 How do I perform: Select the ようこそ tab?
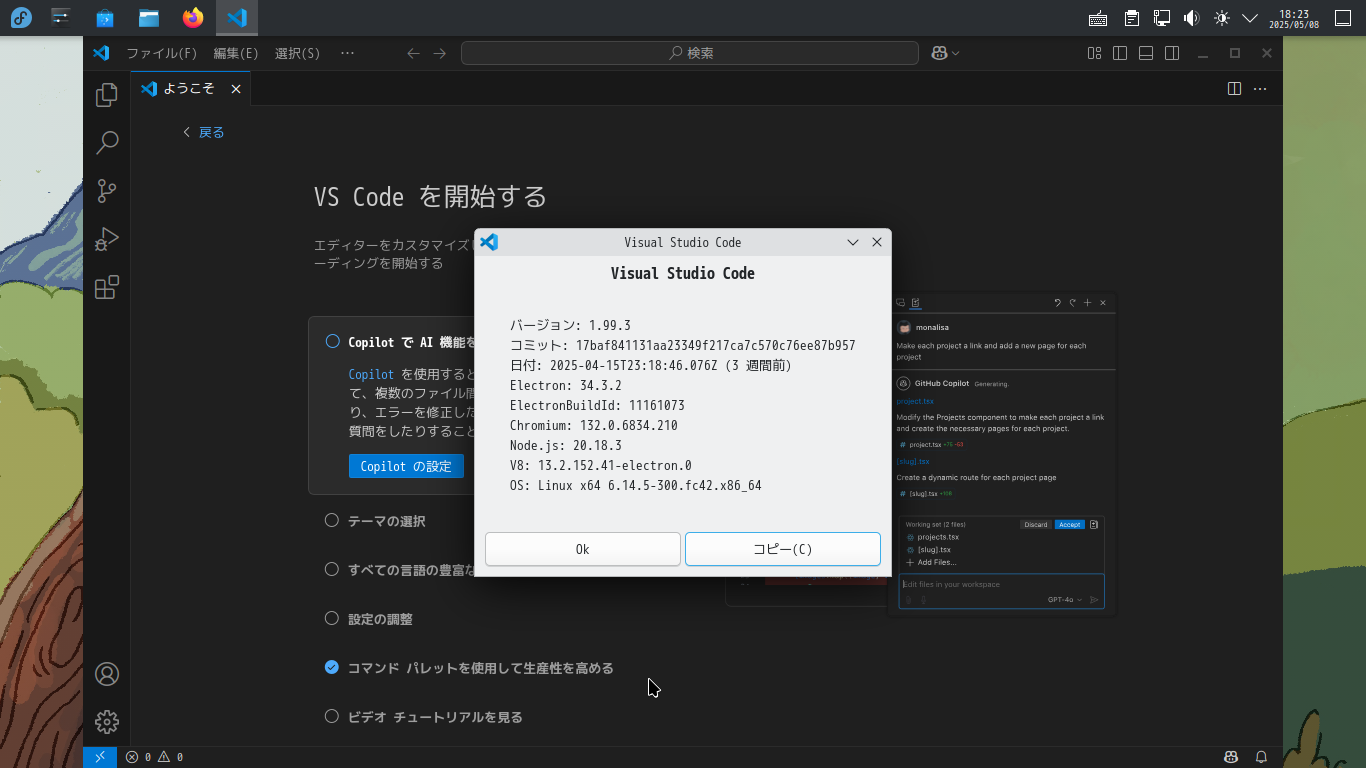[190, 89]
